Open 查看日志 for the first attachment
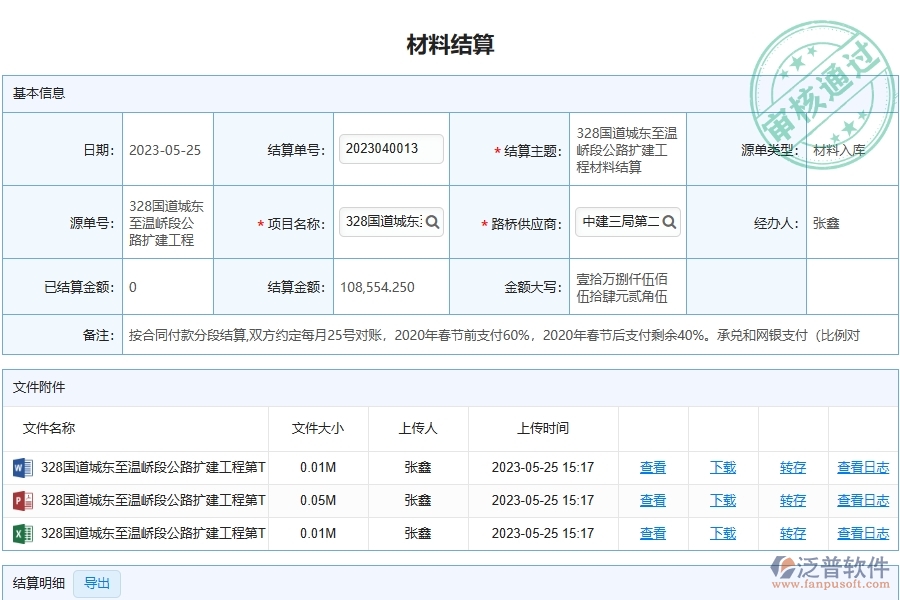The height and width of the screenshot is (600, 900). (862, 467)
